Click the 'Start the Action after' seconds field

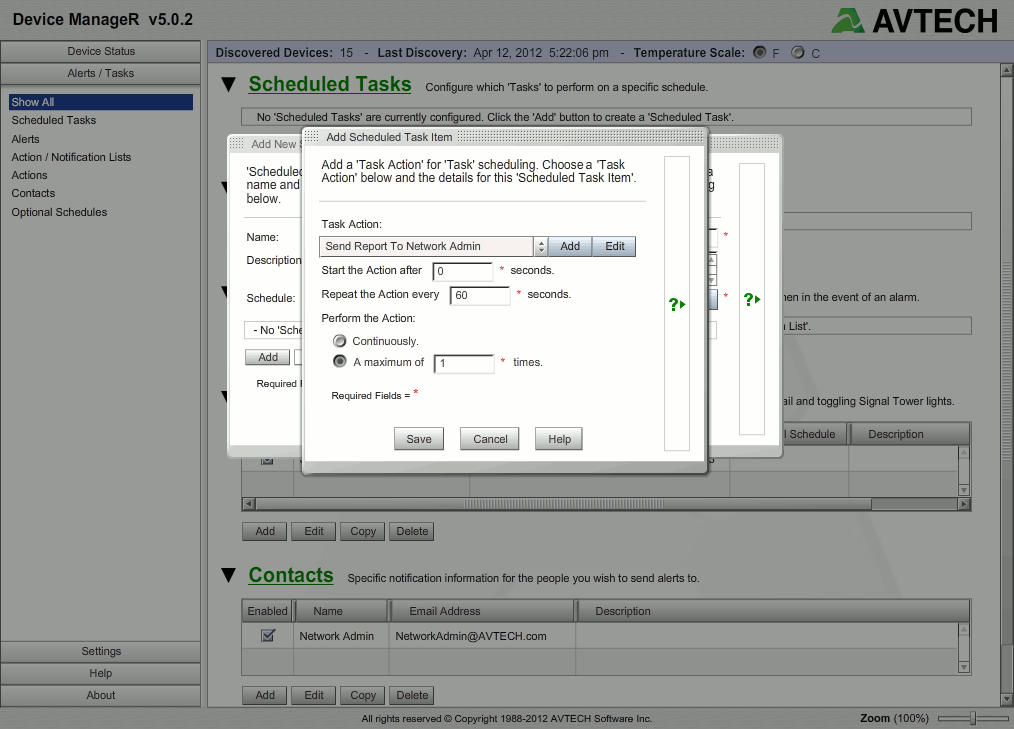click(x=463, y=271)
